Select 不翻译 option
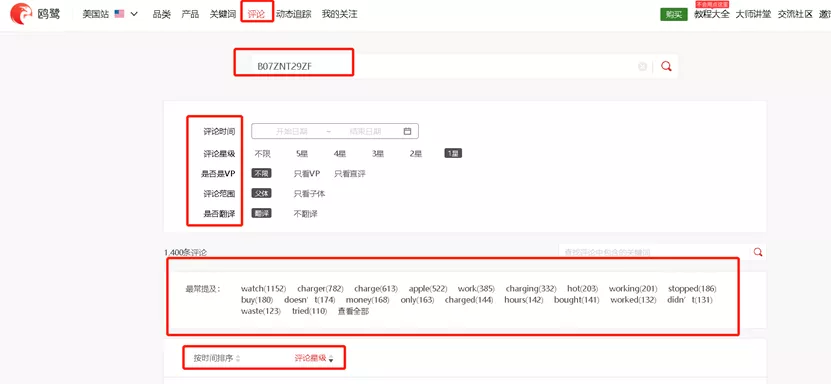 [306, 214]
